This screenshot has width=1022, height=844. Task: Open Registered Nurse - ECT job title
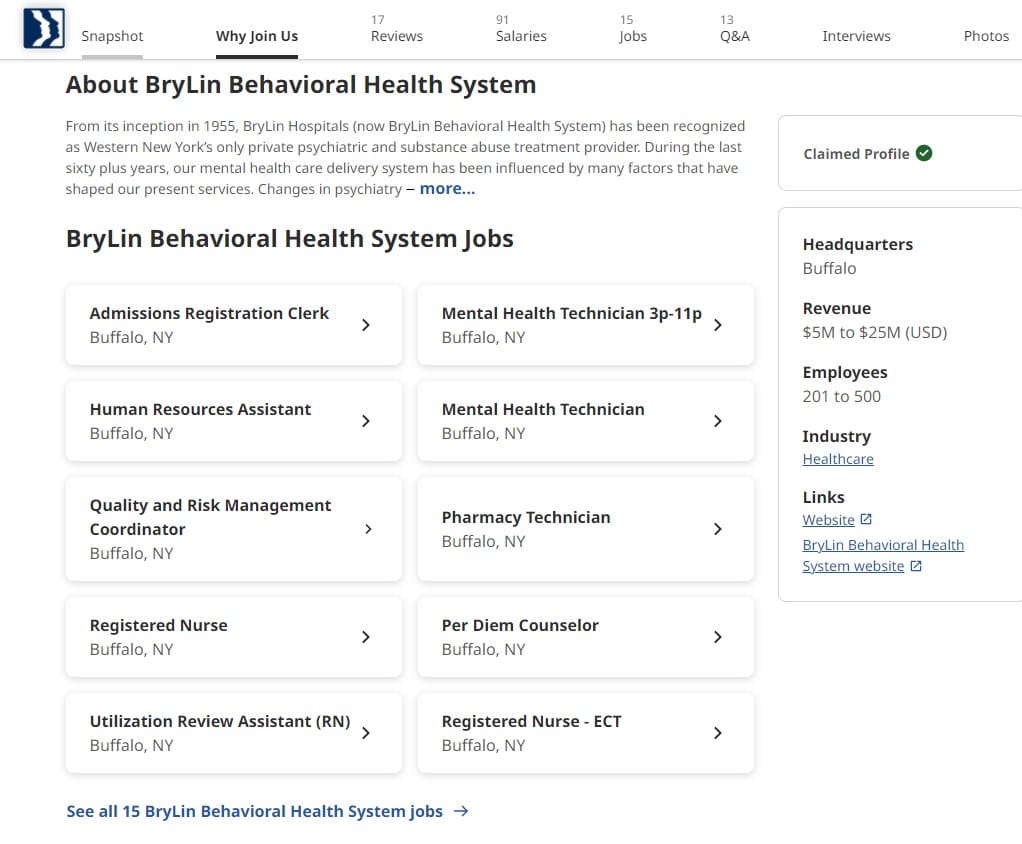(x=531, y=721)
